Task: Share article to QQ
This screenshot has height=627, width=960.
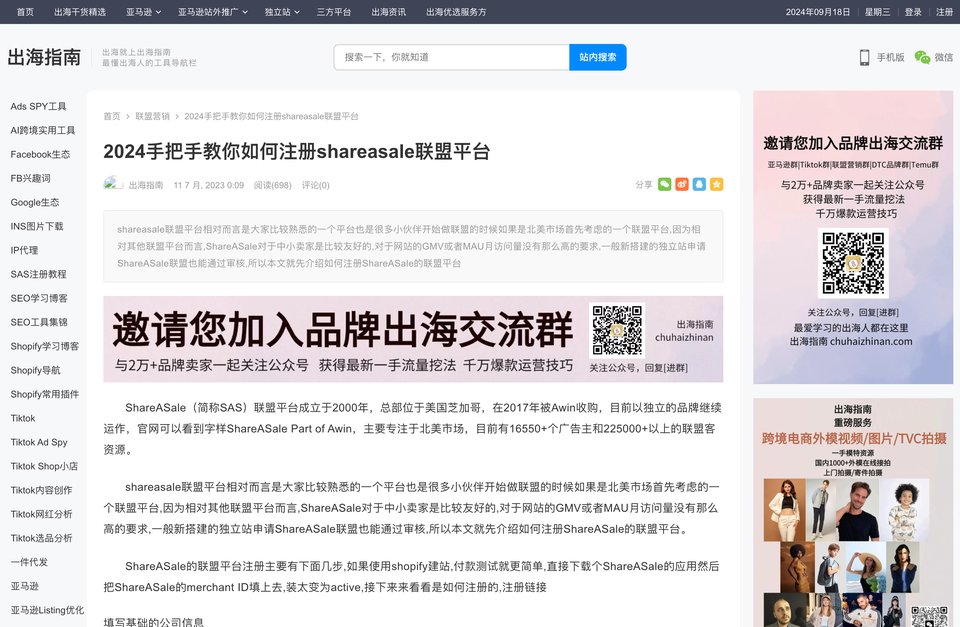Action: [x=699, y=184]
